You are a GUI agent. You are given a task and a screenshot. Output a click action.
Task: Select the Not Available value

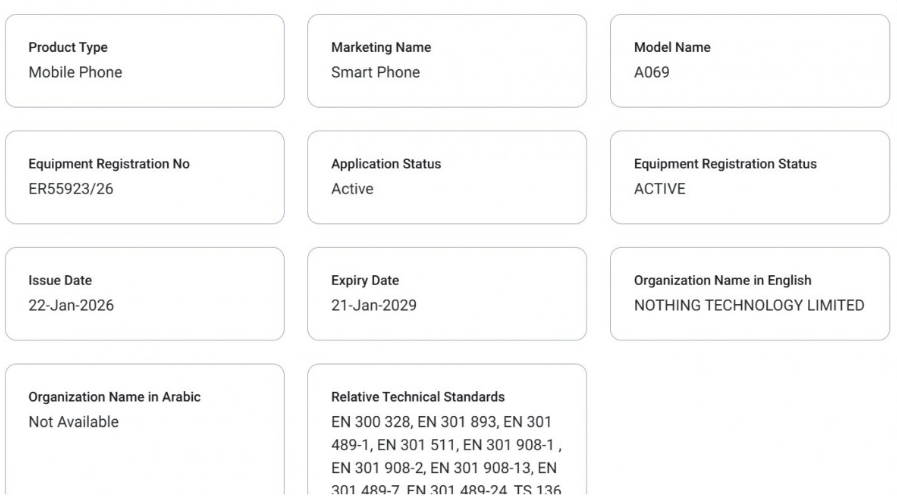pyautogui.click(x=73, y=422)
